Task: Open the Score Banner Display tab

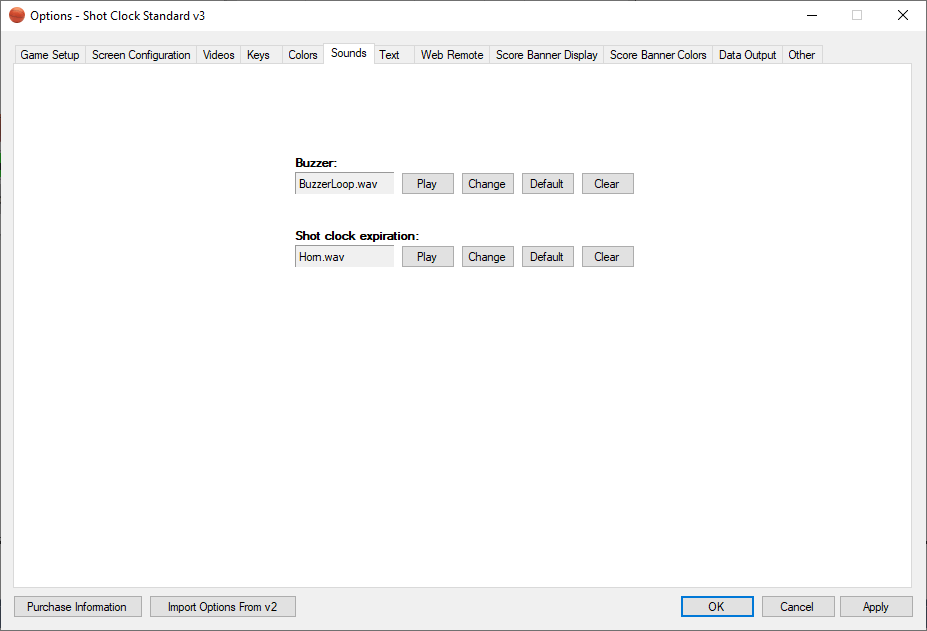Action: point(546,55)
